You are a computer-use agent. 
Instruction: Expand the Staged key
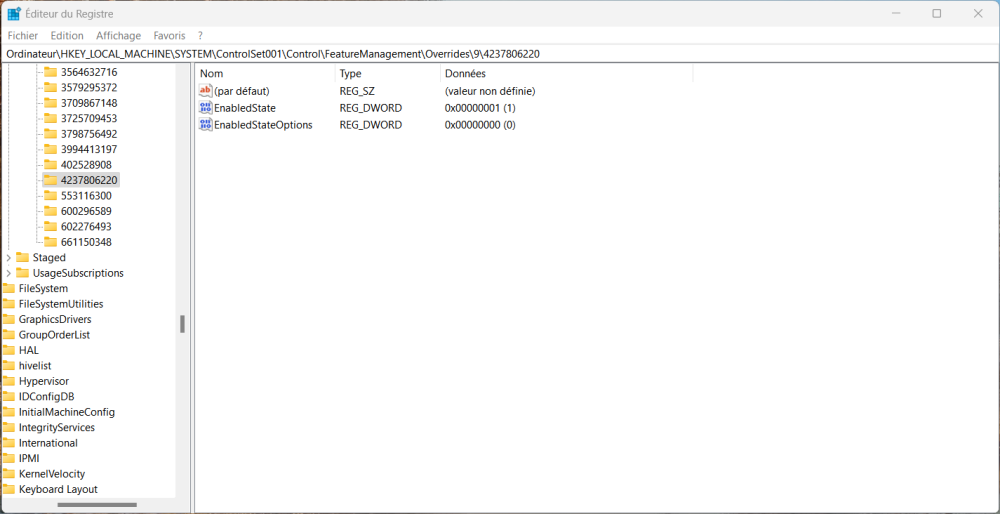pyautogui.click(x=8, y=258)
